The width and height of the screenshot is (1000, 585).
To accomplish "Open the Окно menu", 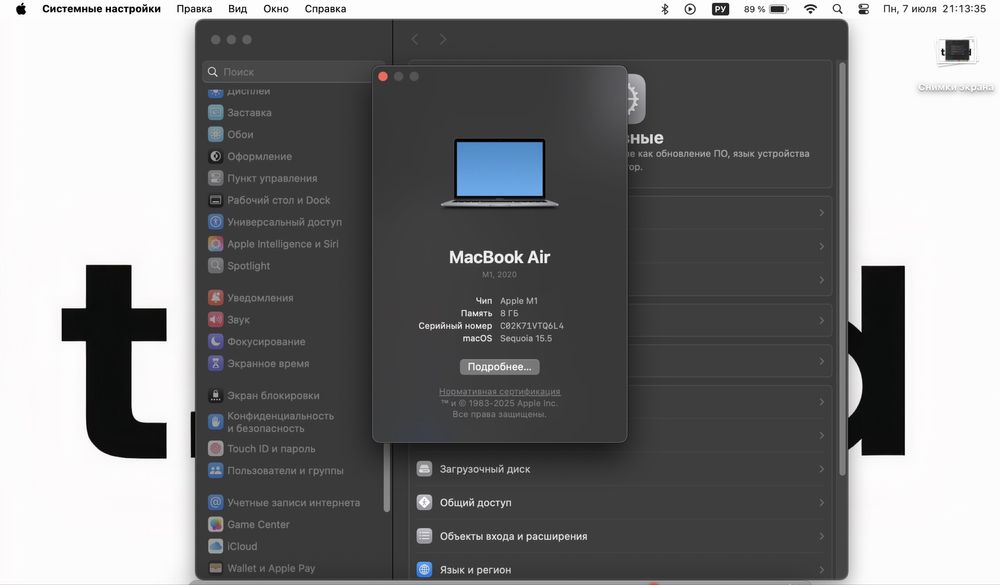I will (x=276, y=9).
